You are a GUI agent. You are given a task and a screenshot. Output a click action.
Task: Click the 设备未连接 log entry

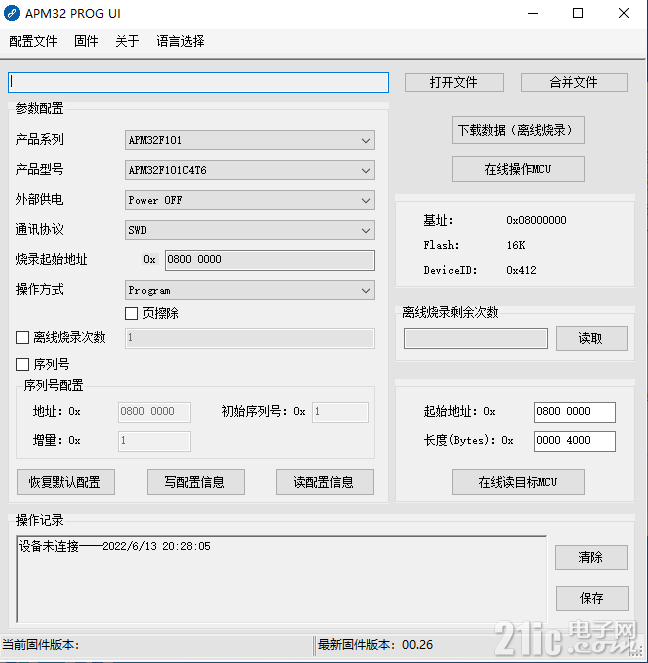pyautogui.click(x=114, y=546)
